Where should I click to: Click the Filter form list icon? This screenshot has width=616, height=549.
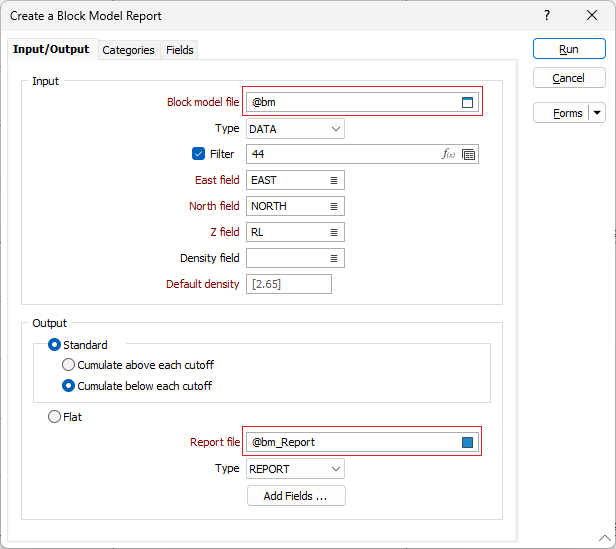pyautogui.click(x=469, y=154)
